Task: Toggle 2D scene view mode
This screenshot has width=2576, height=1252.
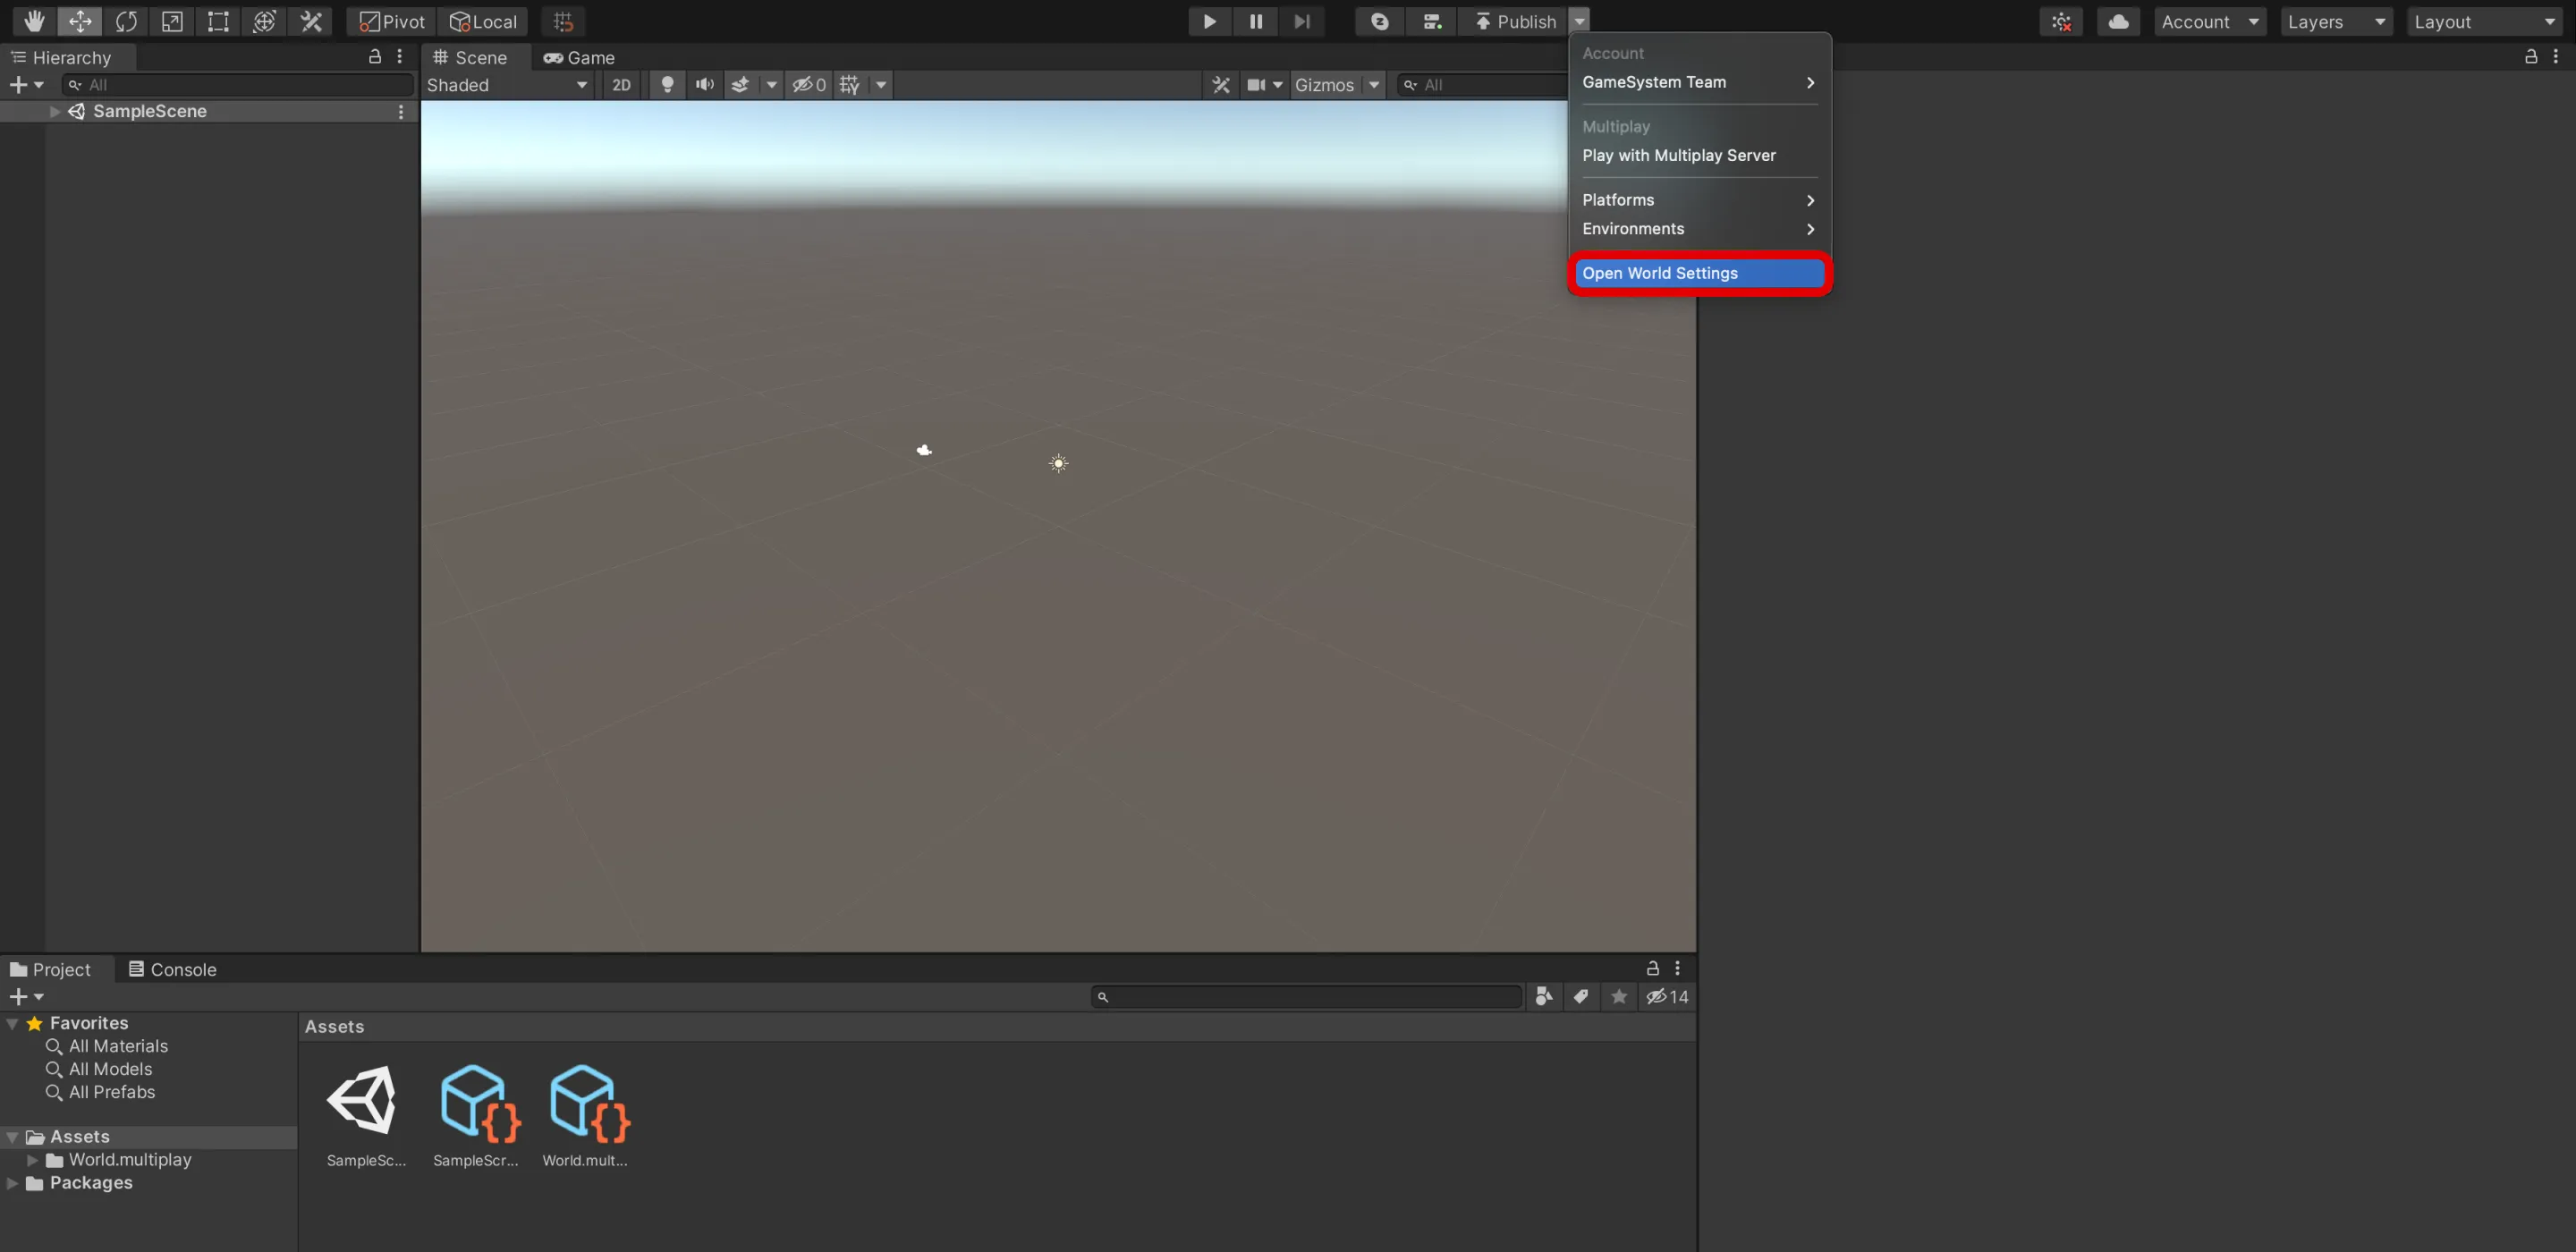Action: pos(621,85)
